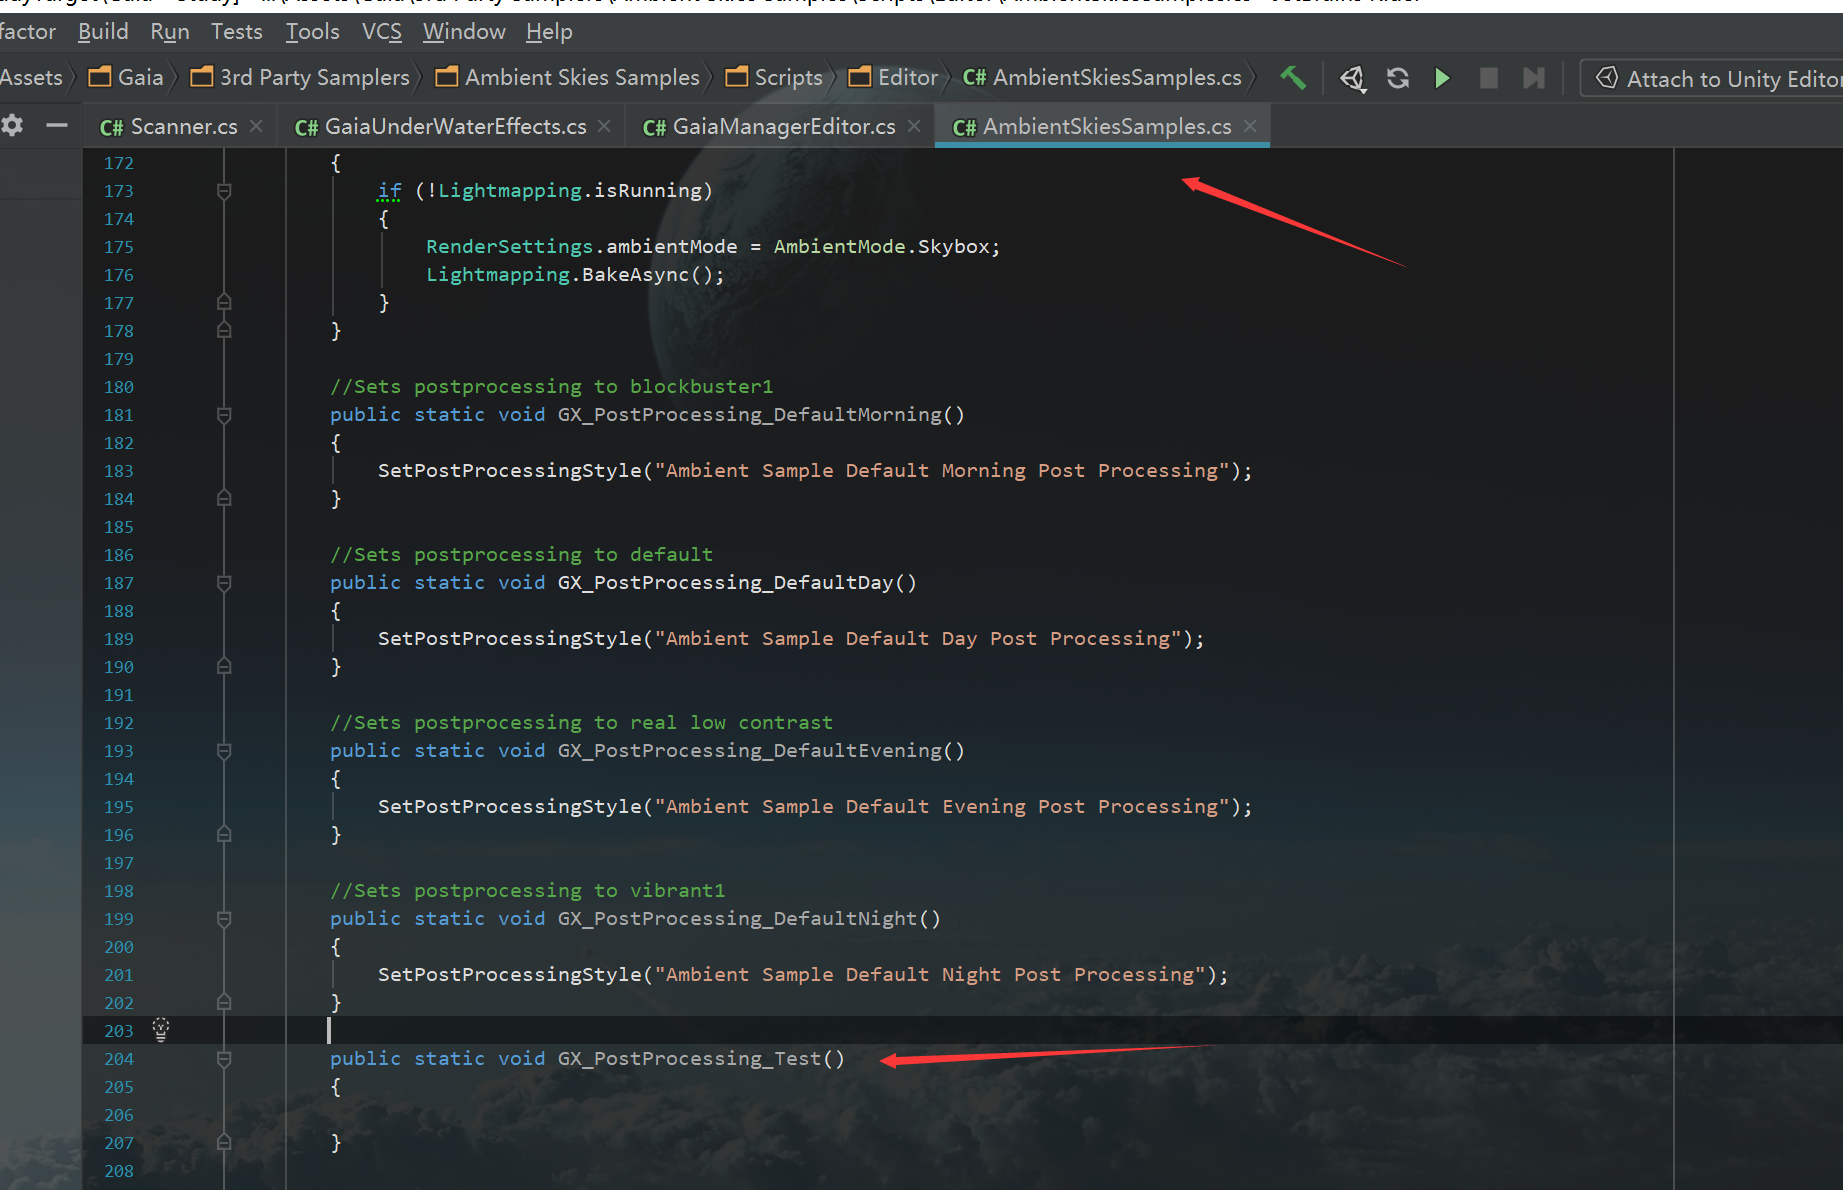Click the Scripts folder icon in the breadcrumbs
The image size is (1843, 1190).
coord(737,76)
